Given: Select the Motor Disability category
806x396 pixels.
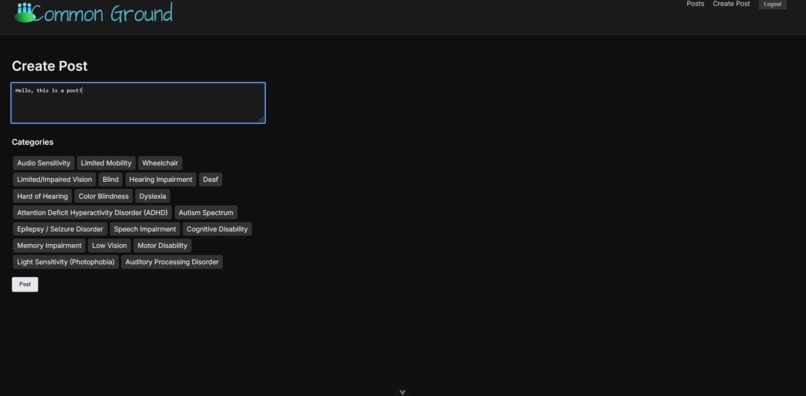Looking at the screenshot, I should tap(162, 245).
